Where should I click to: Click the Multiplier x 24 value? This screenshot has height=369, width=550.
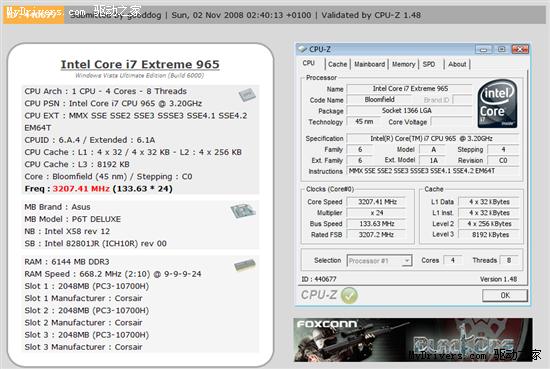pos(377,213)
